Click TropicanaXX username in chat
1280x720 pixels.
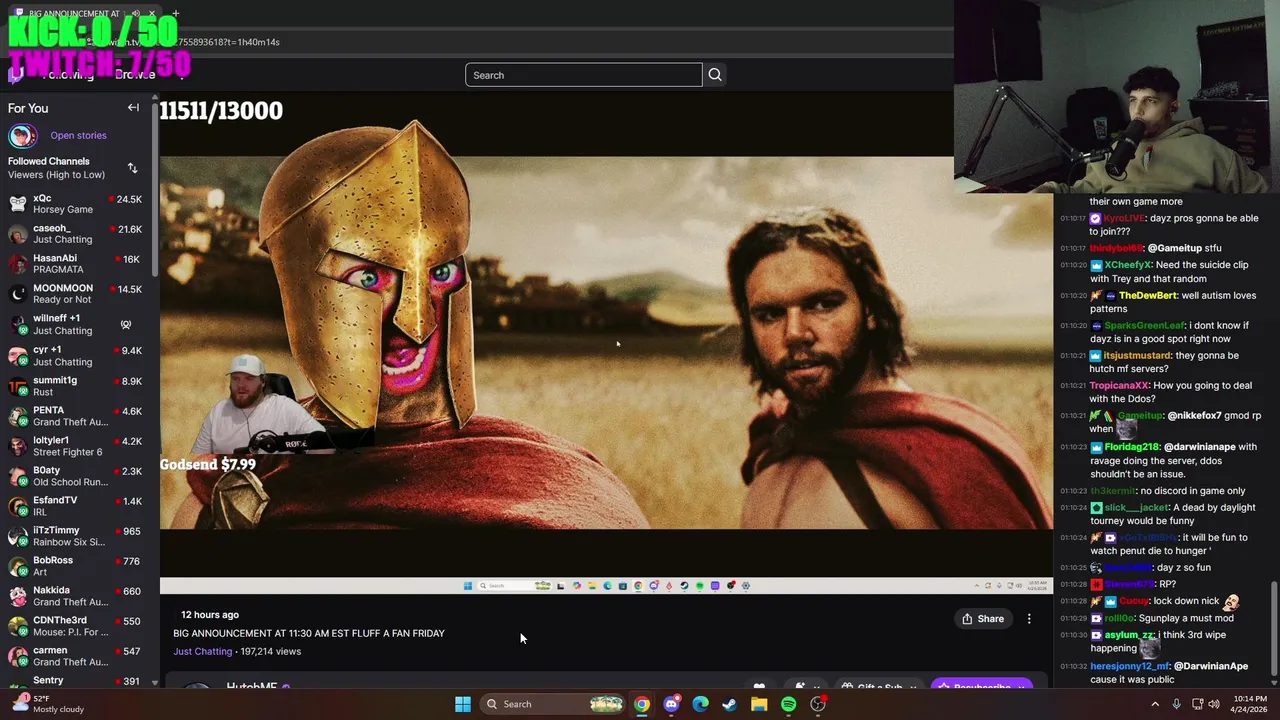point(1119,385)
